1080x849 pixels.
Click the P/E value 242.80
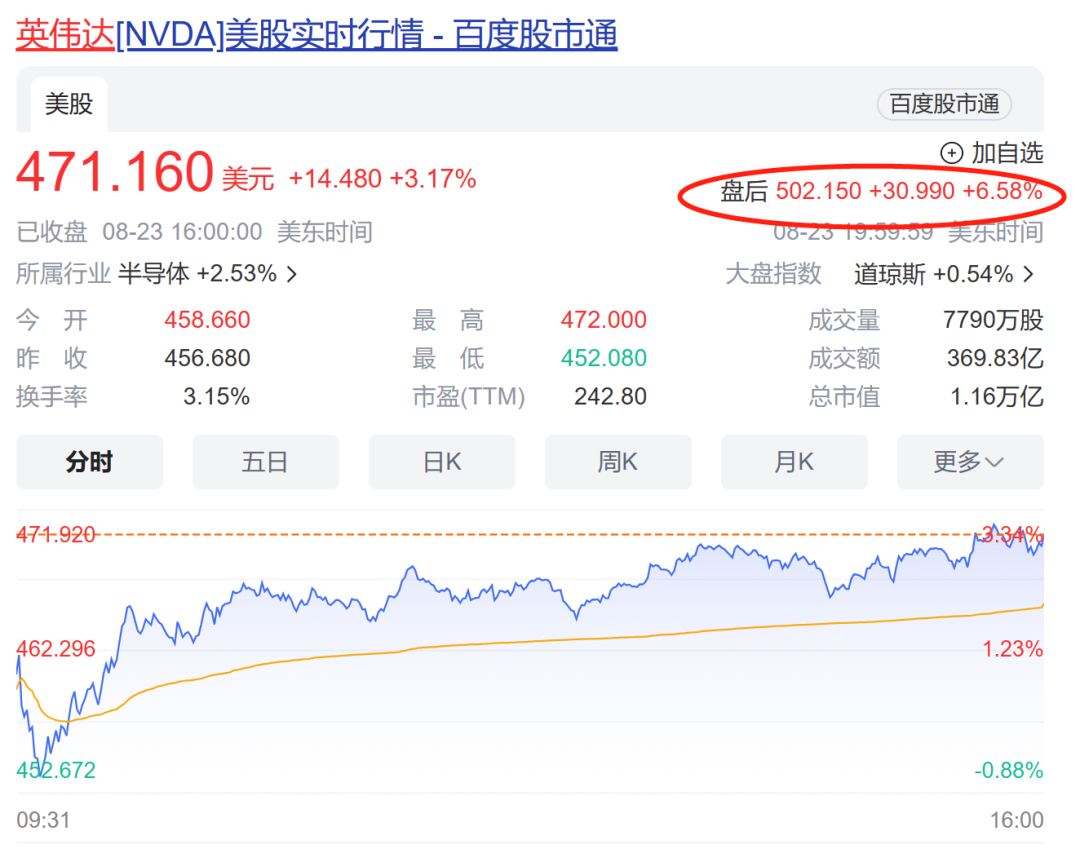tap(610, 397)
